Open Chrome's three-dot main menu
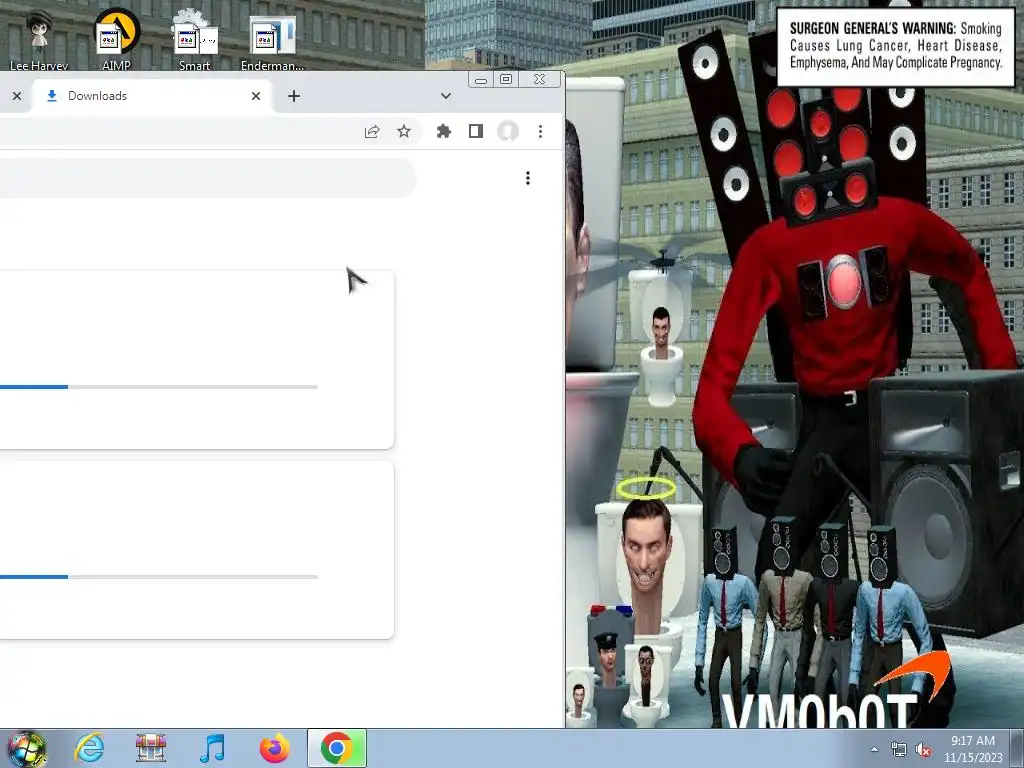Image resolution: width=1024 pixels, height=768 pixels. (x=540, y=132)
